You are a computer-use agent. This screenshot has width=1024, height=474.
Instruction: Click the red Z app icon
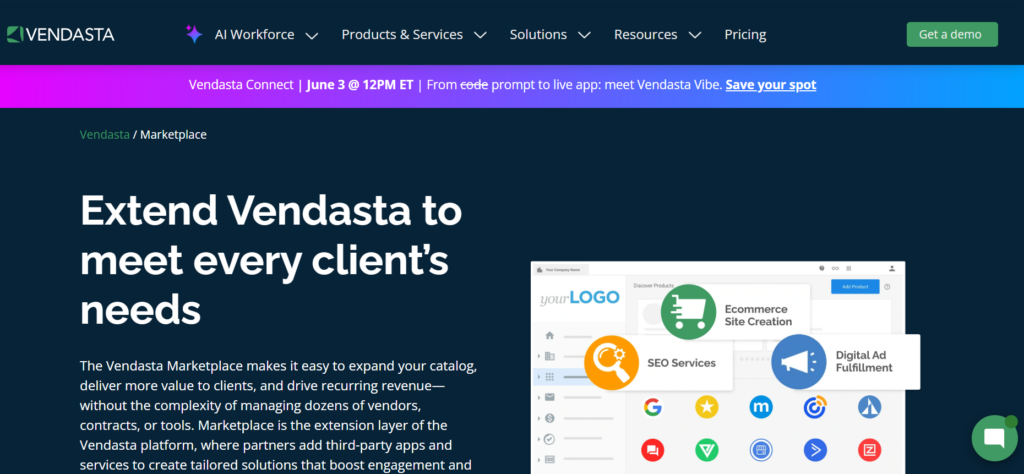click(x=869, y=450)
